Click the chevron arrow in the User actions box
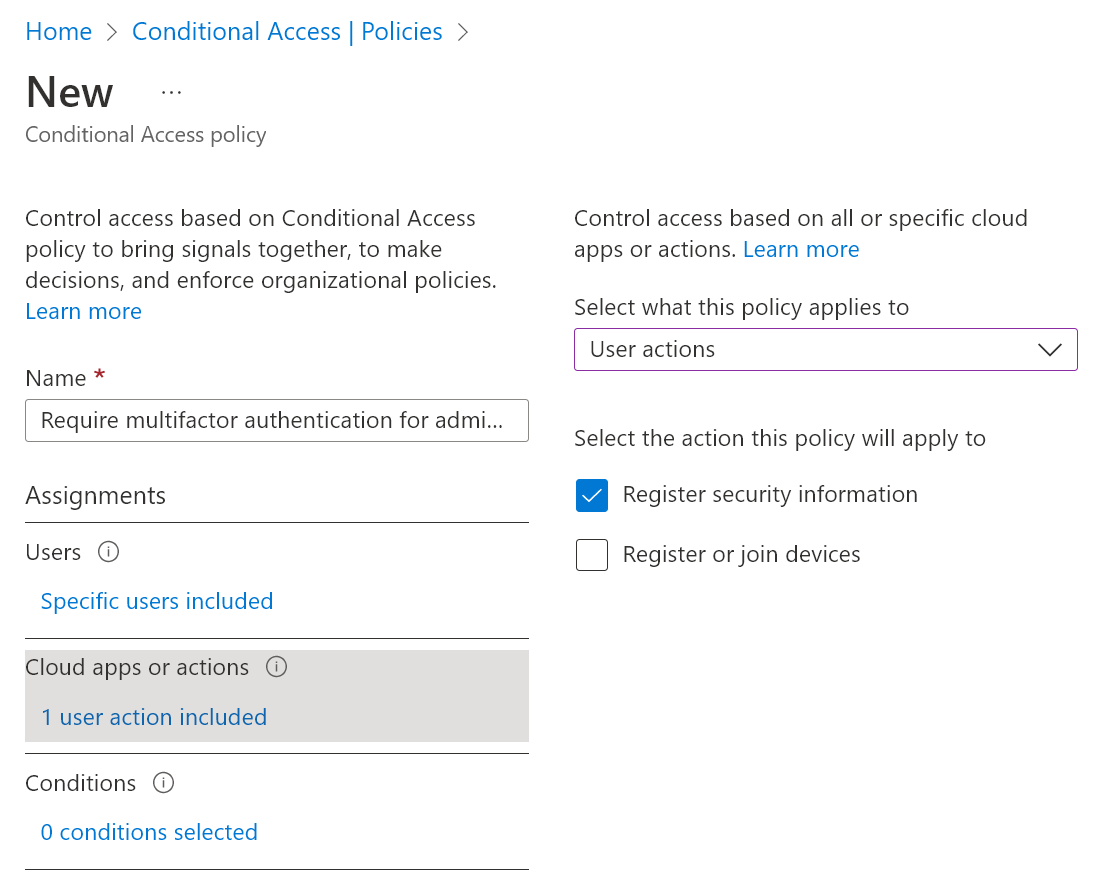This screenshot has width=1100, height=870. coord(1049,350)
